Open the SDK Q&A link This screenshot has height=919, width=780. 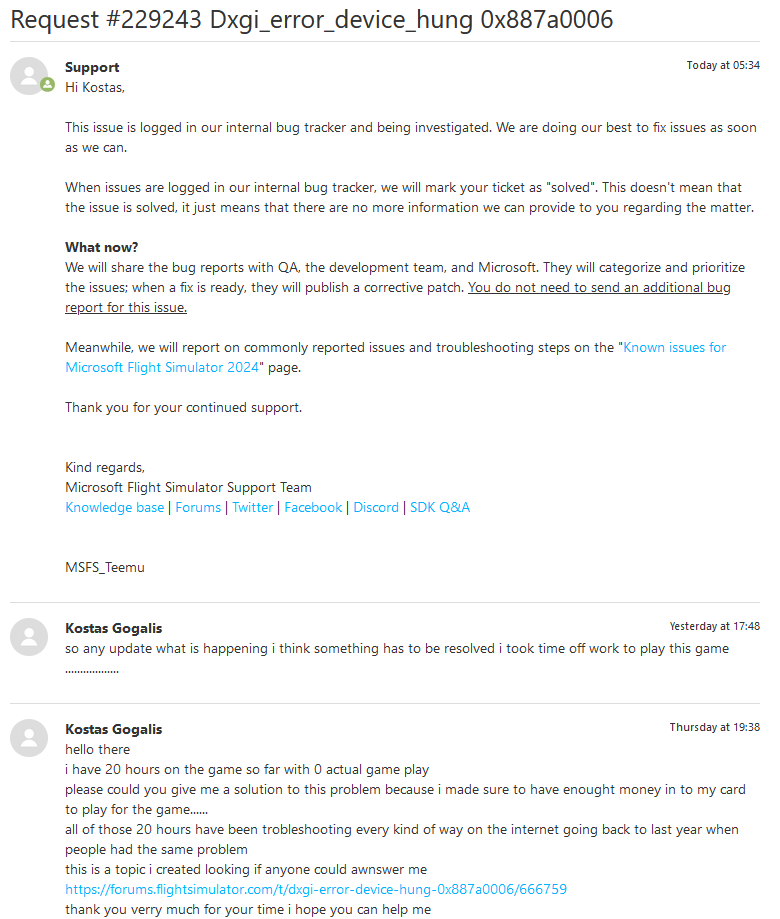click(x=440, y=507)
